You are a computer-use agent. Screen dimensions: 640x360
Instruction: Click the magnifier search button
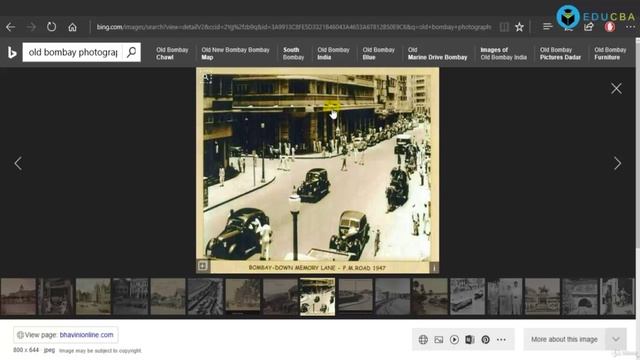tap(131, 52)
